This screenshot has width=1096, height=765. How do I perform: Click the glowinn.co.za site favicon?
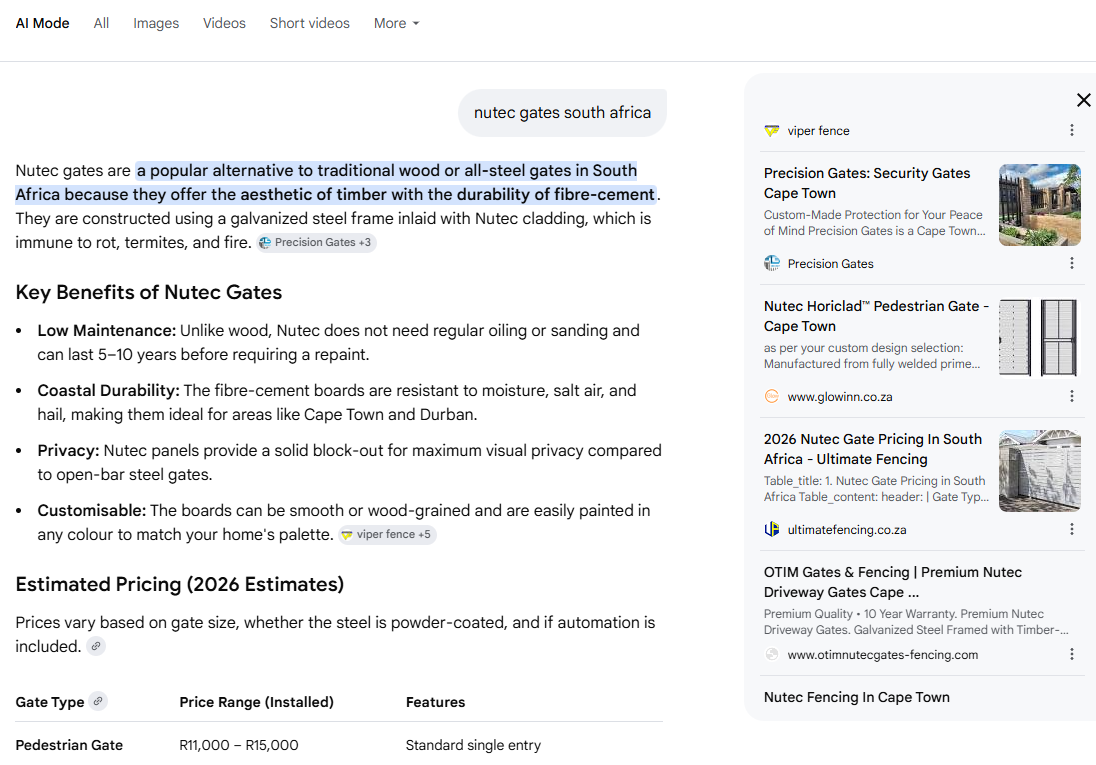tap(772, 396)
